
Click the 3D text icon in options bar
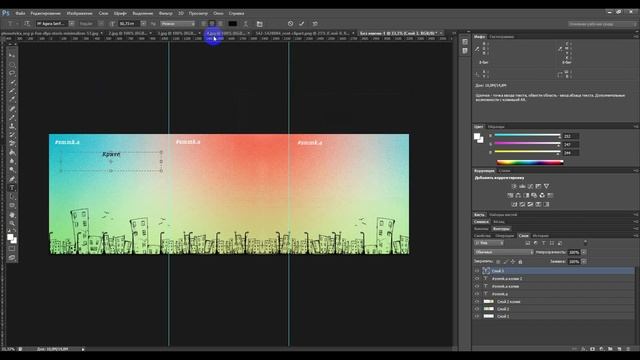tap(315, 24)
